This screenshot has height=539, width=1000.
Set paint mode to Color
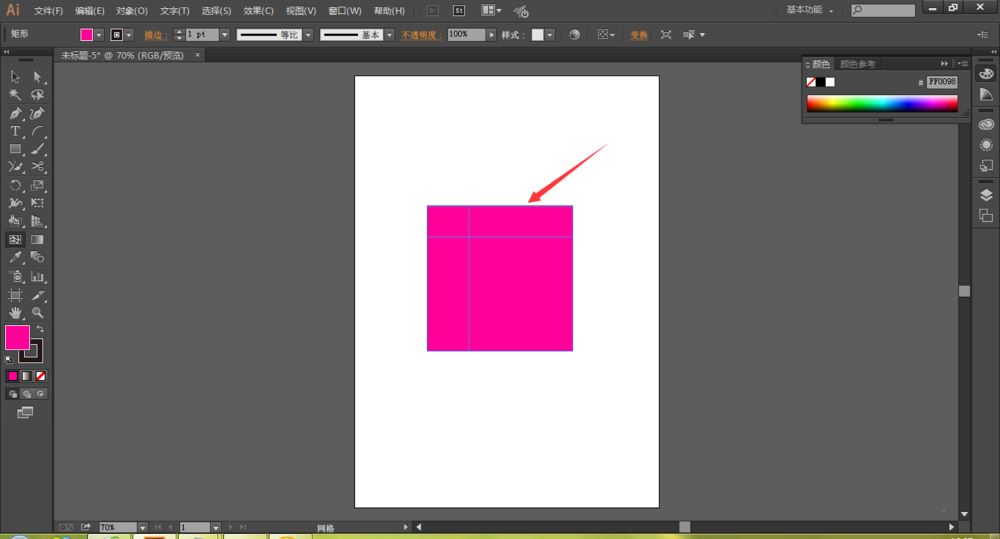click(13, 376)
